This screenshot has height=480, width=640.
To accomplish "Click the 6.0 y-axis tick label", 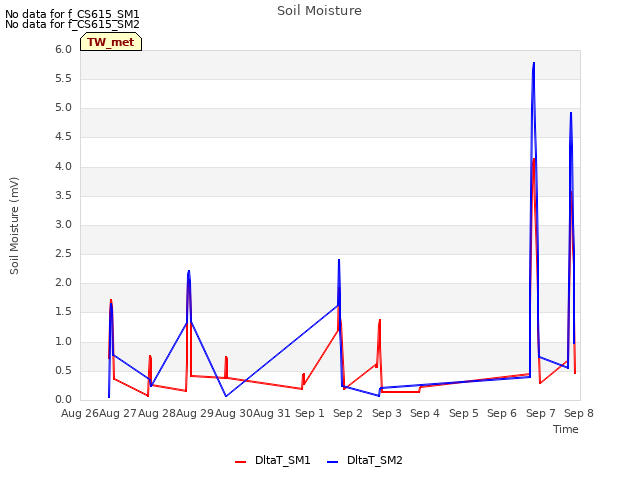I will (x=63, y=50).
